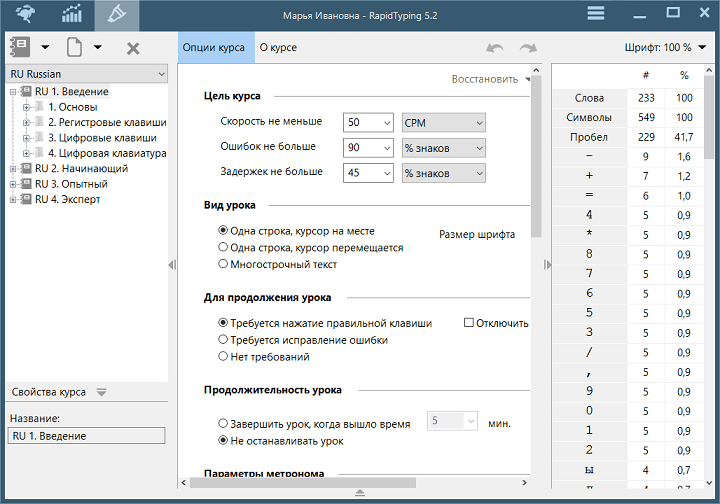Click the lesson editor pencil icon
Viewport: 720px width, 504px height.
click(x=117, y=14)
